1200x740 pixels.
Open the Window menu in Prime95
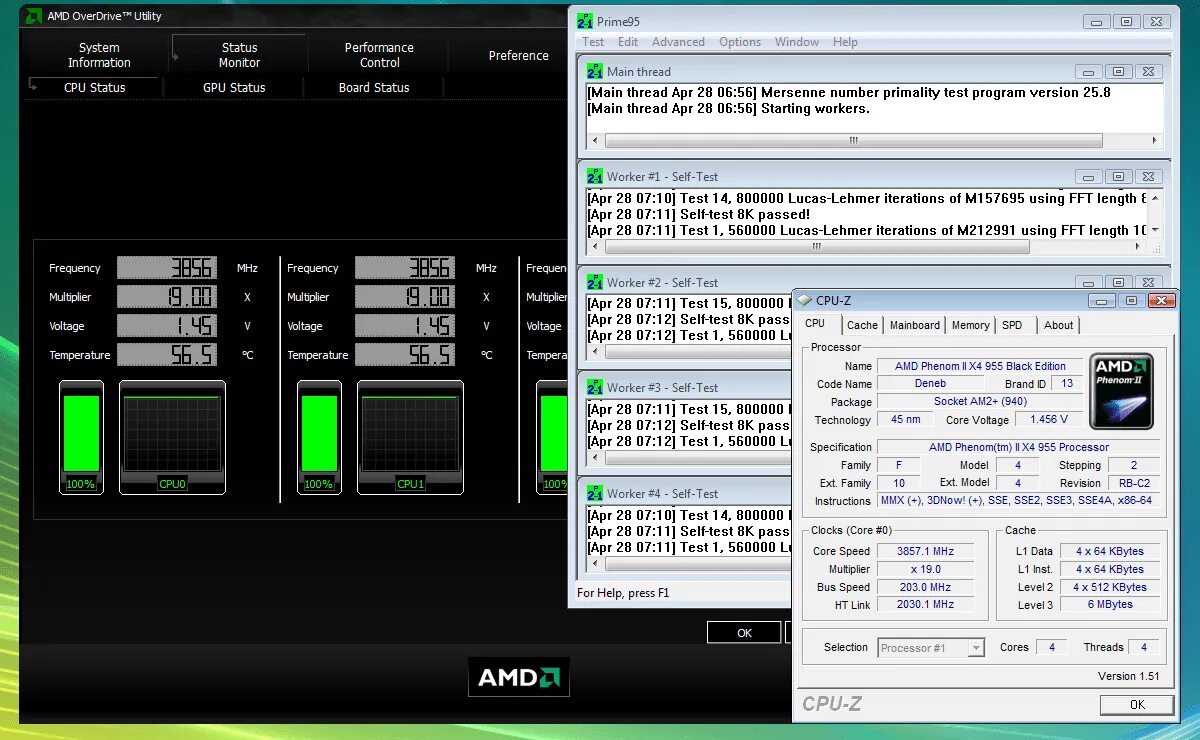797,42
